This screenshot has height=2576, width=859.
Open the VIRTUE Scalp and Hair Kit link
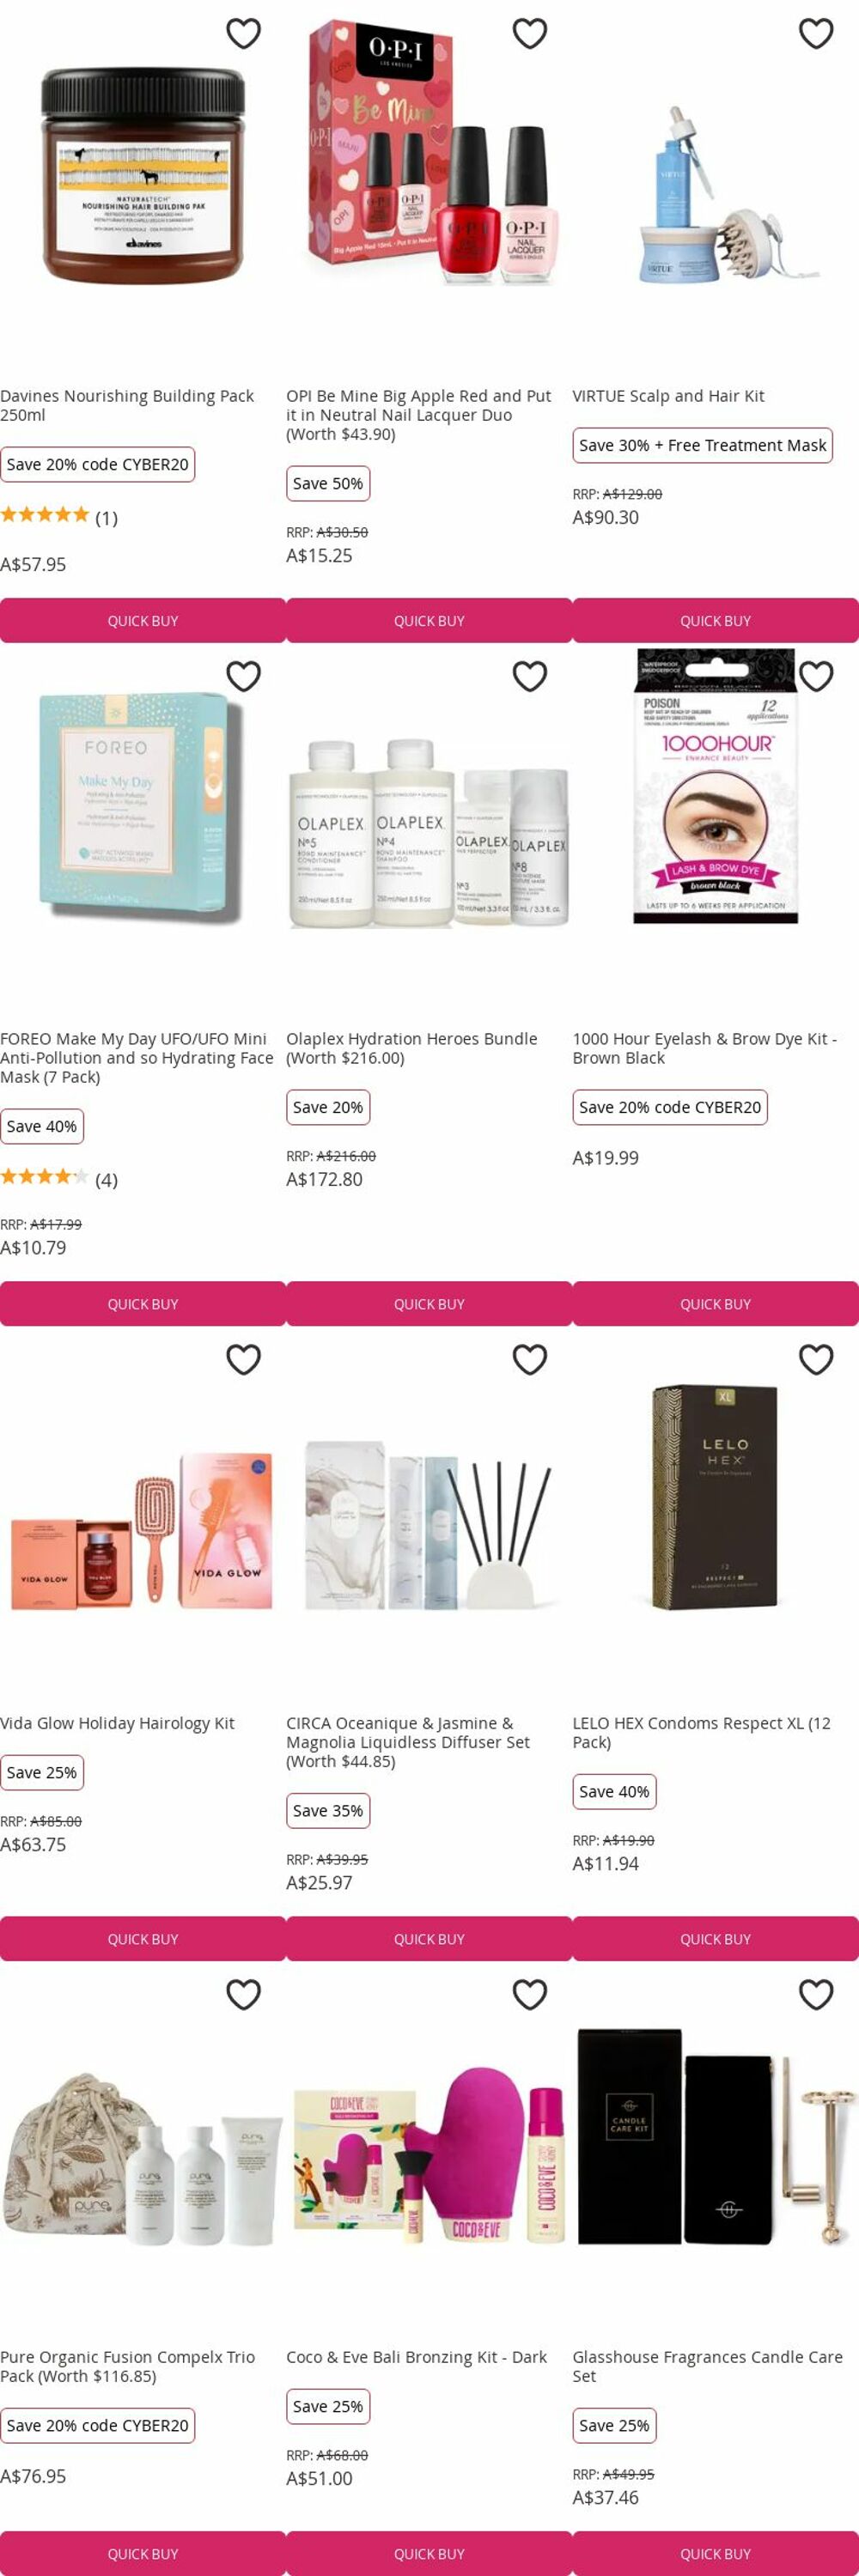pos(668,396)
